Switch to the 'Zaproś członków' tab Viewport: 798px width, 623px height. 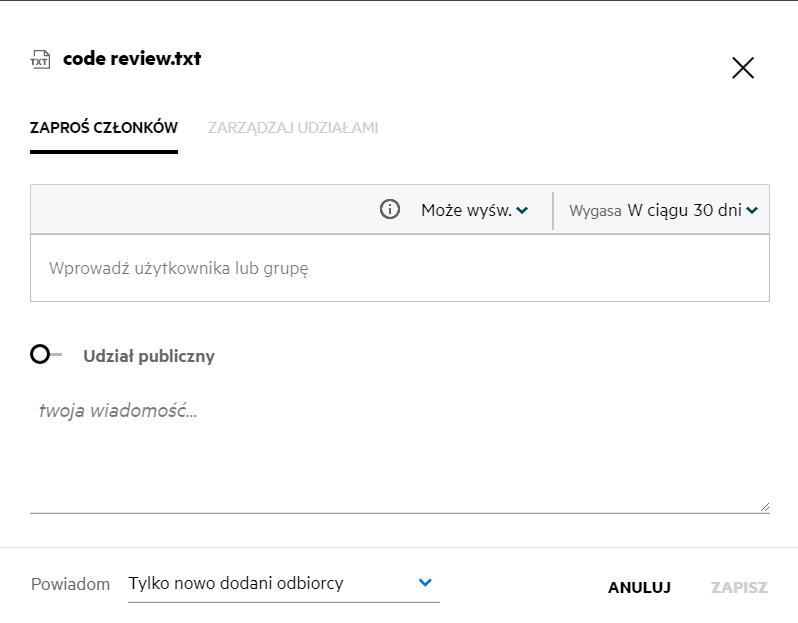(104, 128)
